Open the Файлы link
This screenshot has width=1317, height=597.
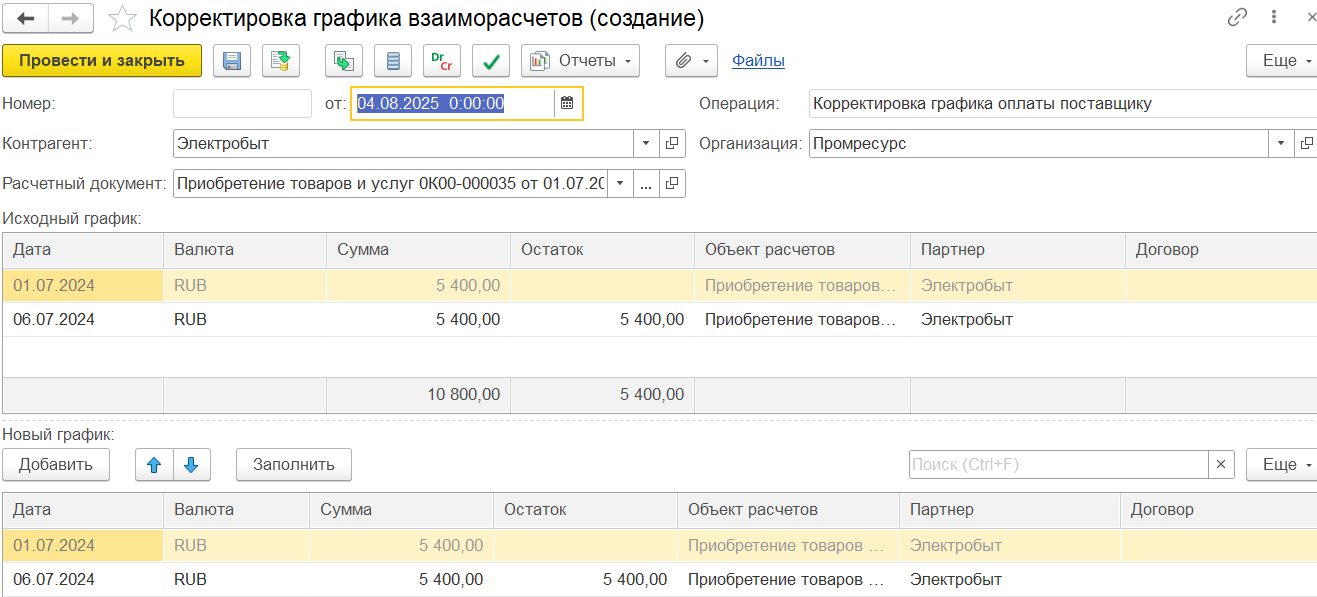(758, 61)
